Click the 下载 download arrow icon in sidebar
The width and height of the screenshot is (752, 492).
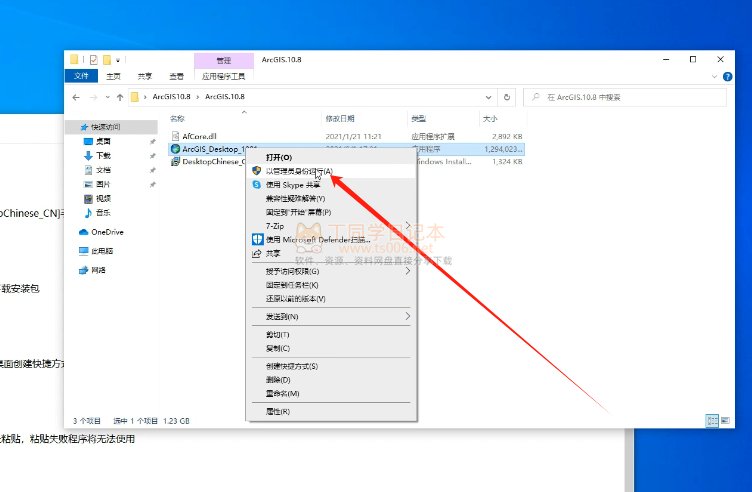tap(88, 156)
